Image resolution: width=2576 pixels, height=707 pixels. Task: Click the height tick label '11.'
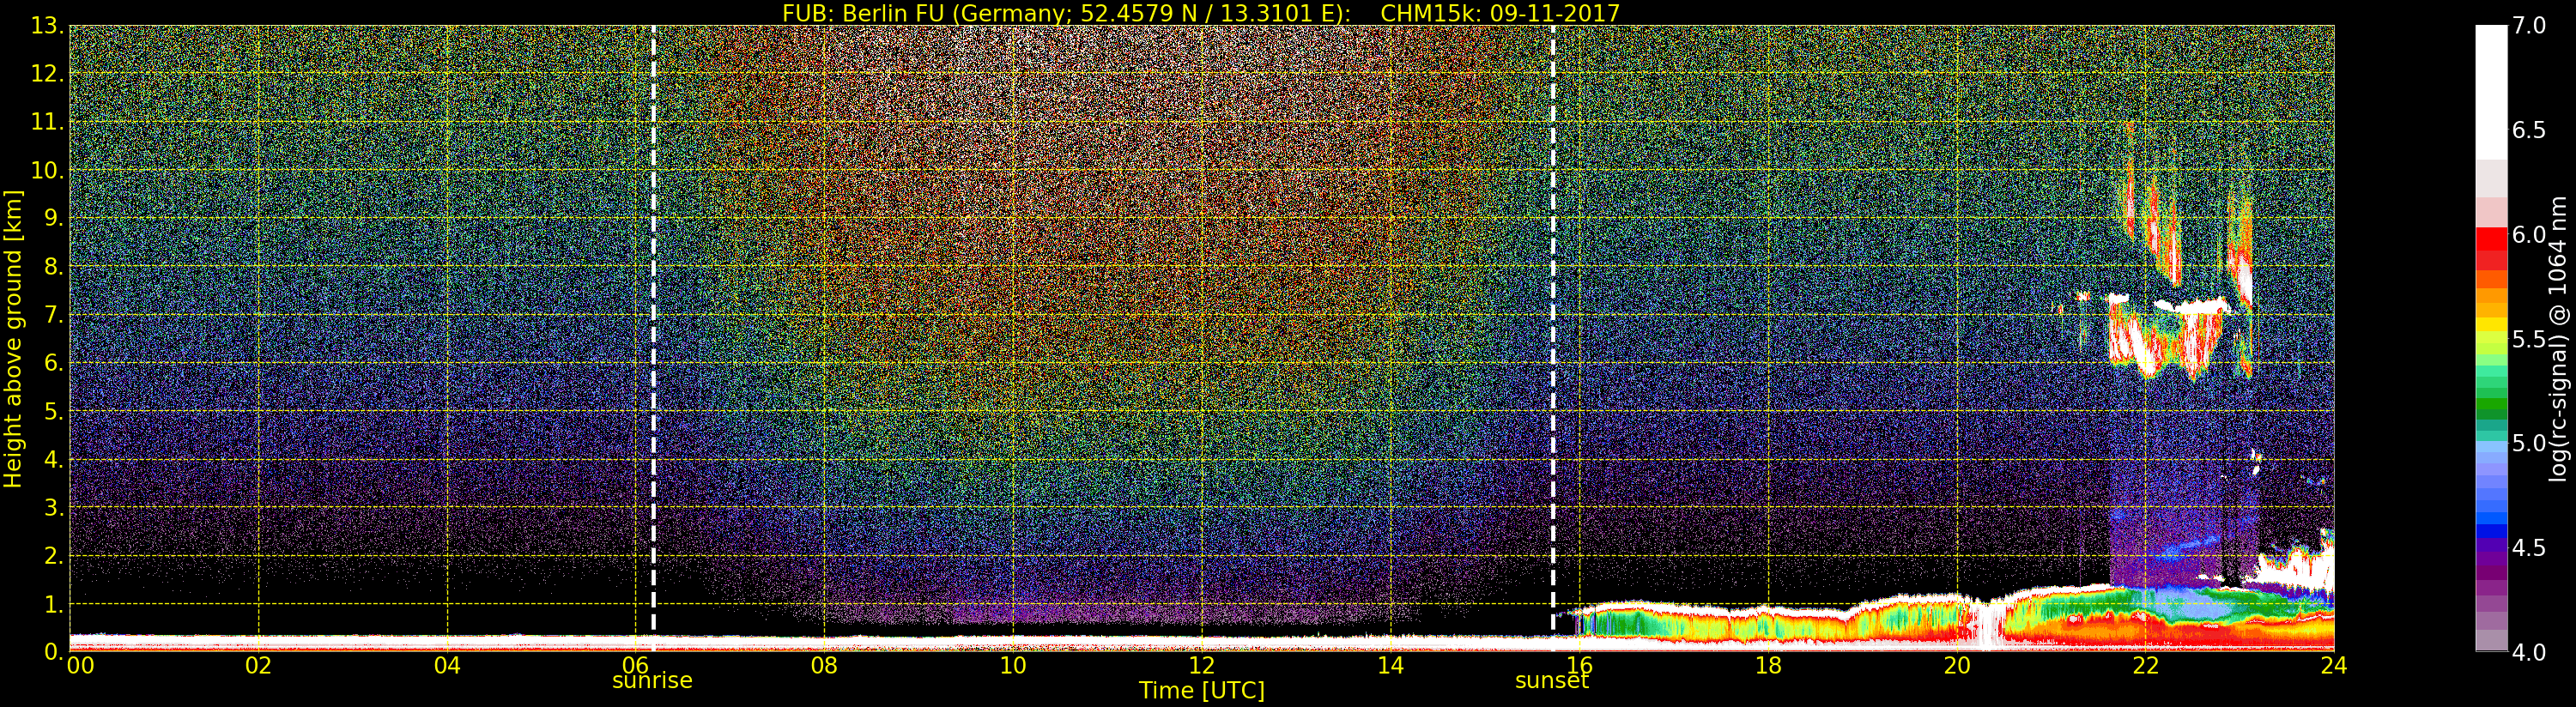tap(47, 122)
